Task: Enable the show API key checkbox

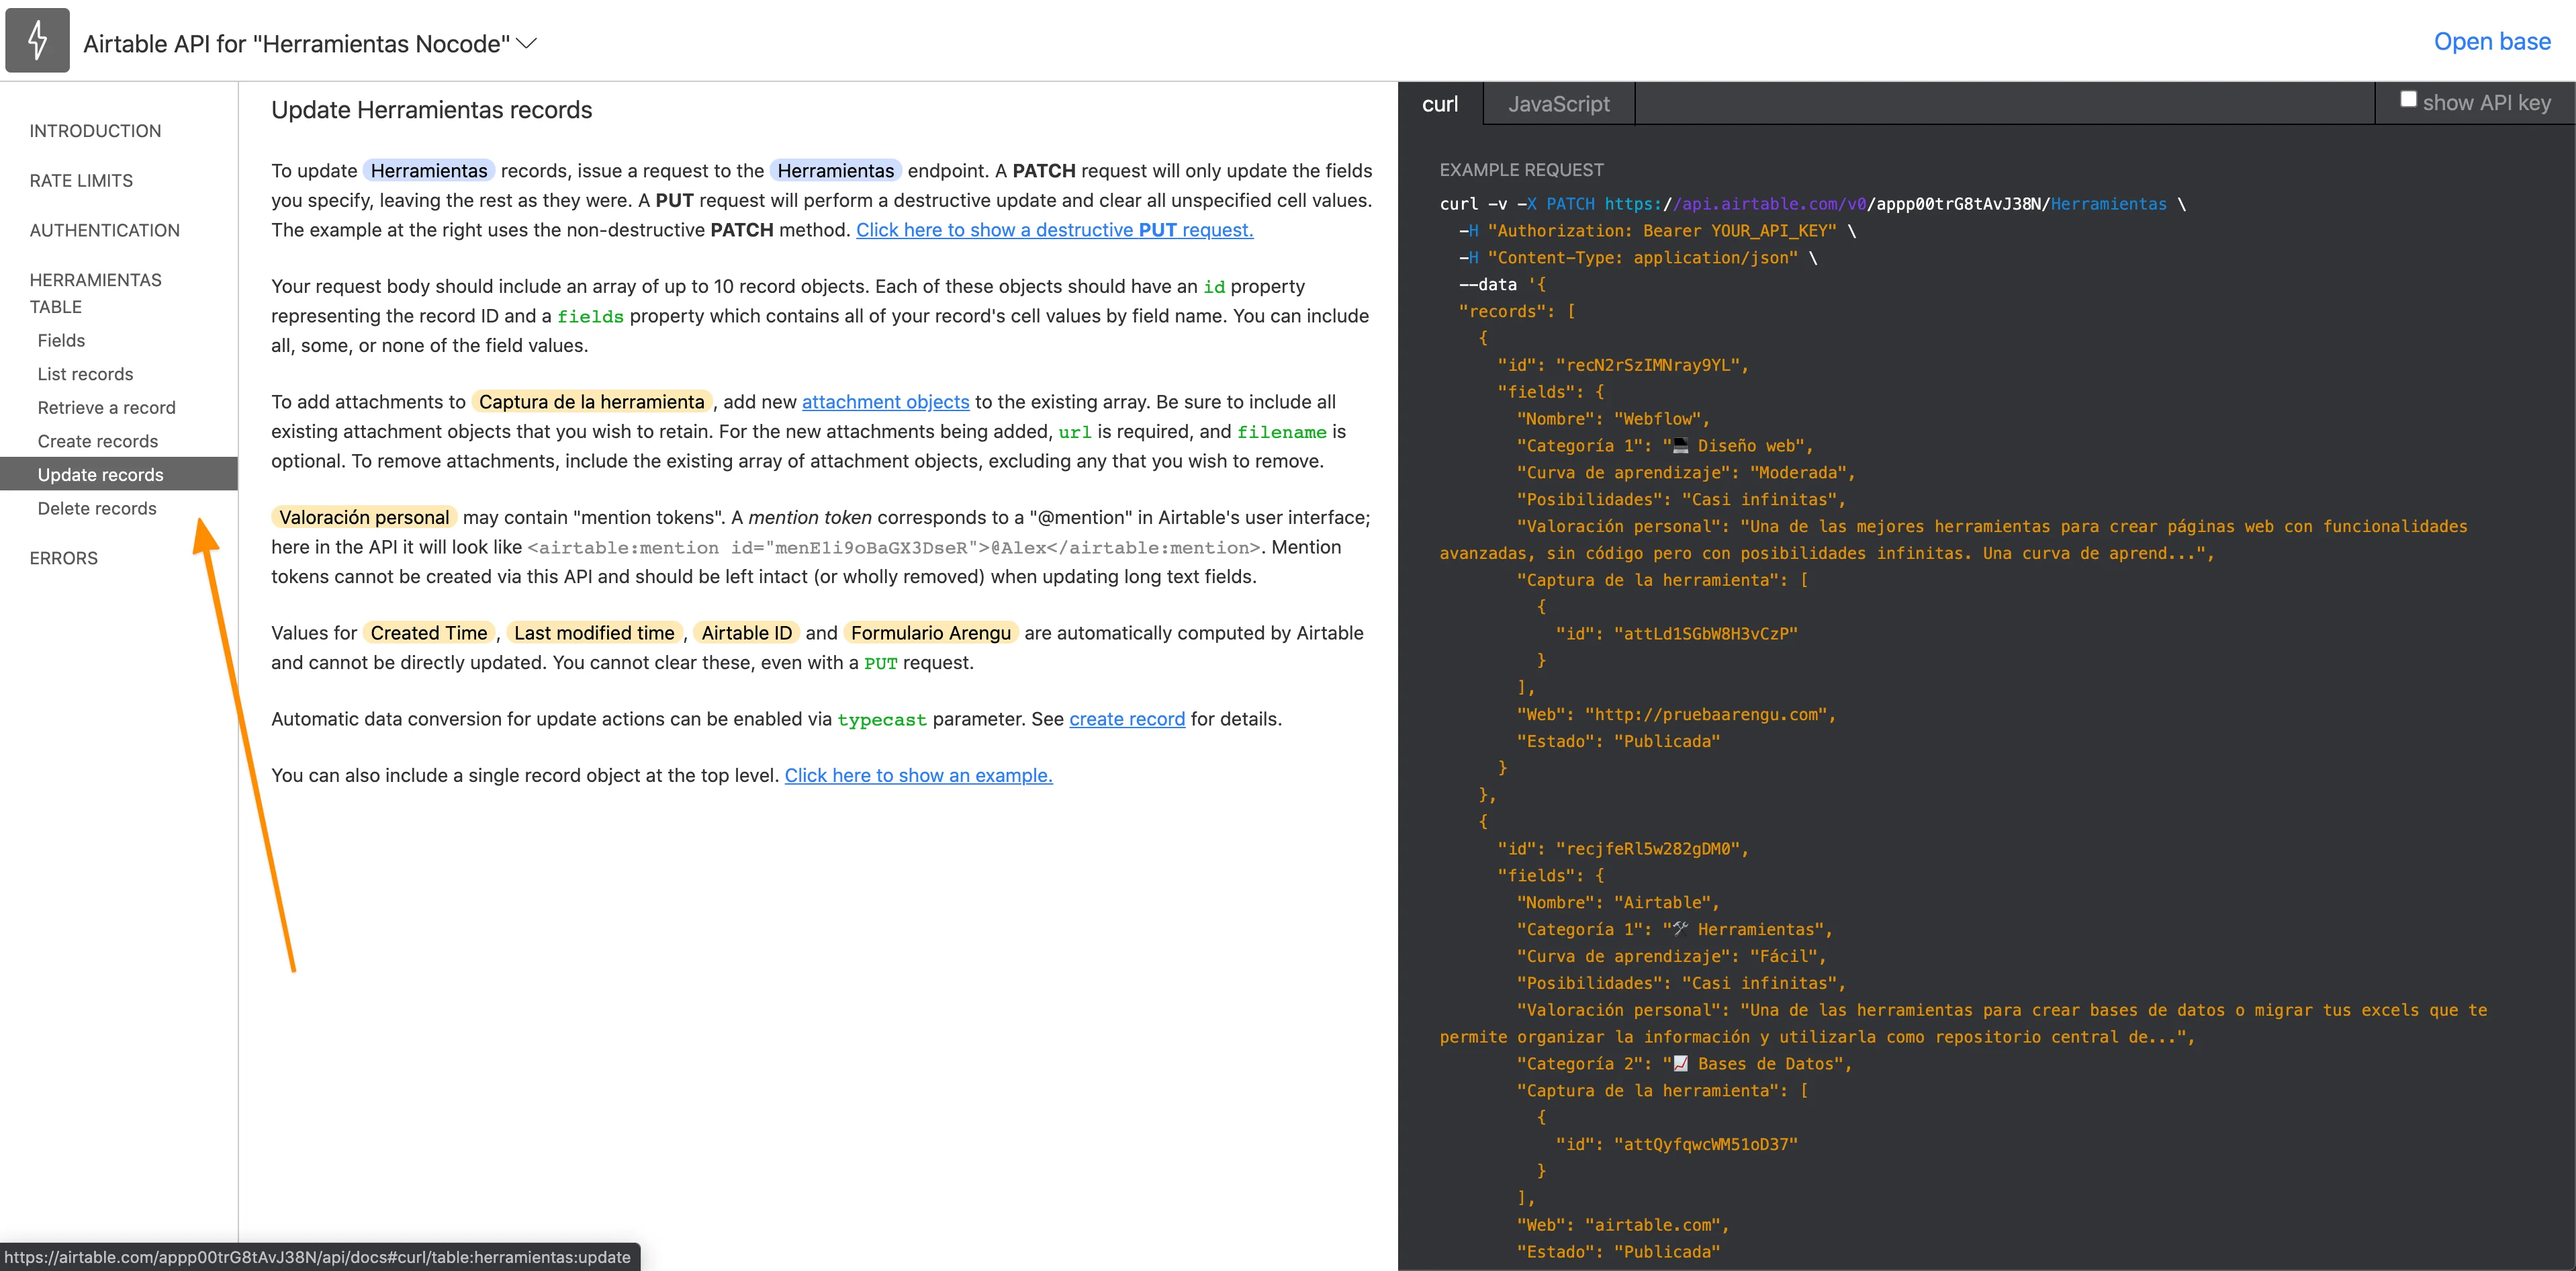Action: click(x=2408, y=99)
